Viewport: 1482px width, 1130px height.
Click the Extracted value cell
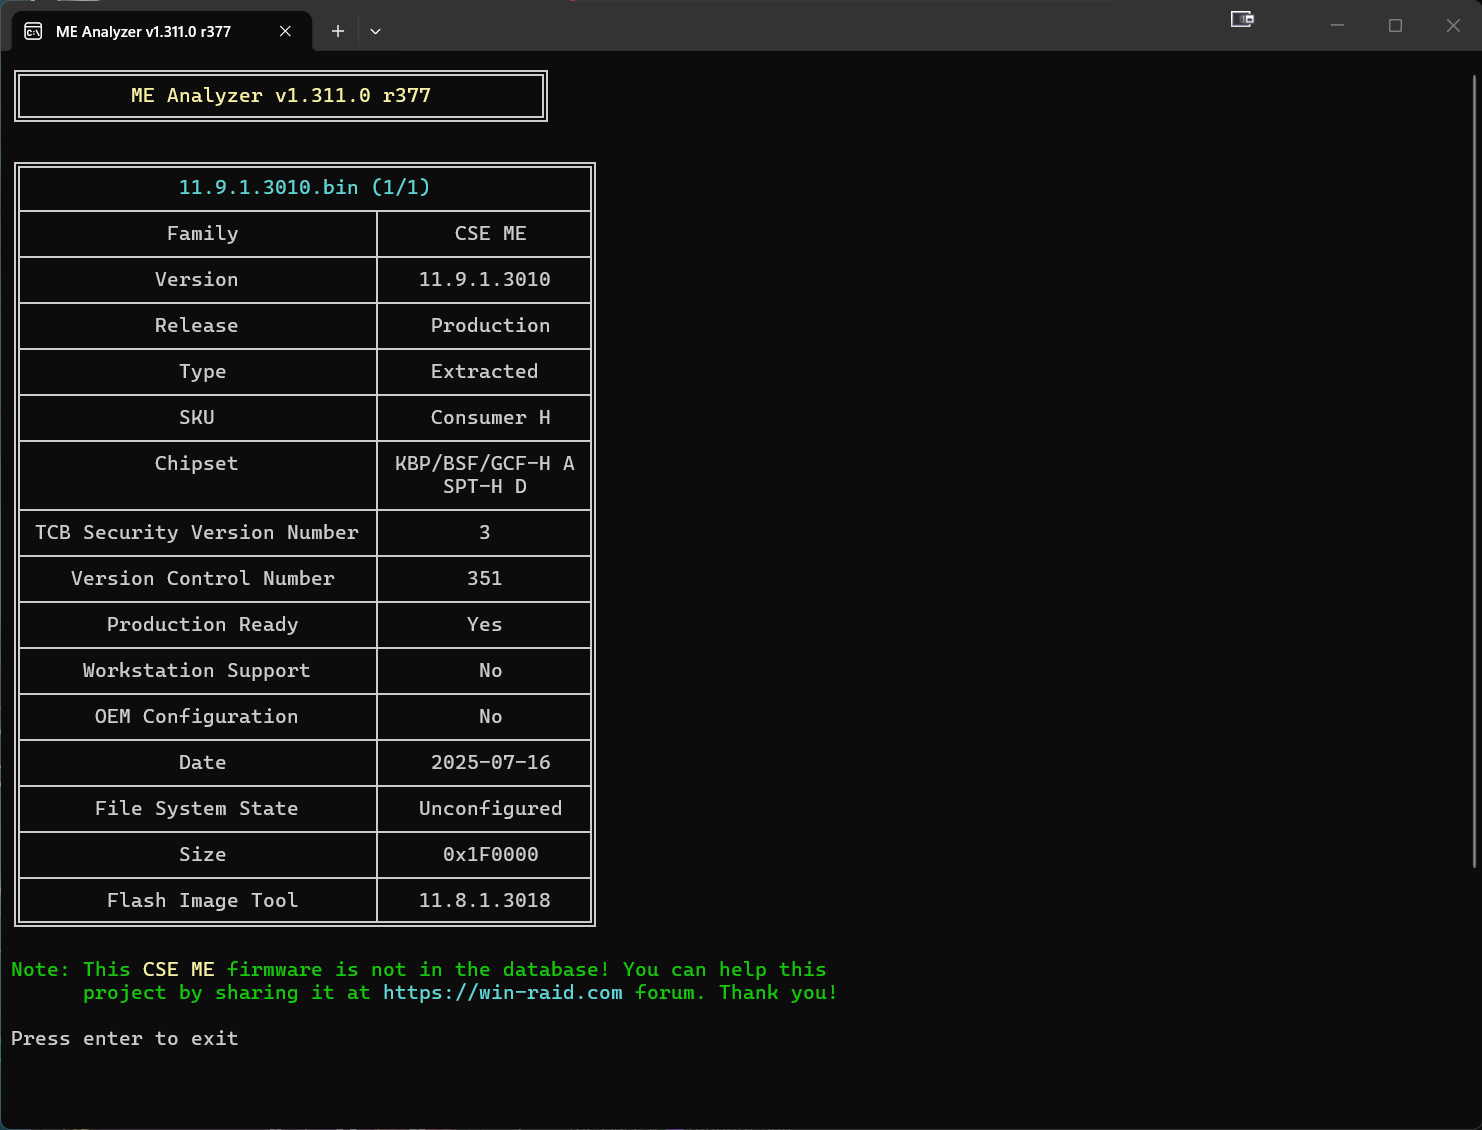click(x=484, y=372)
